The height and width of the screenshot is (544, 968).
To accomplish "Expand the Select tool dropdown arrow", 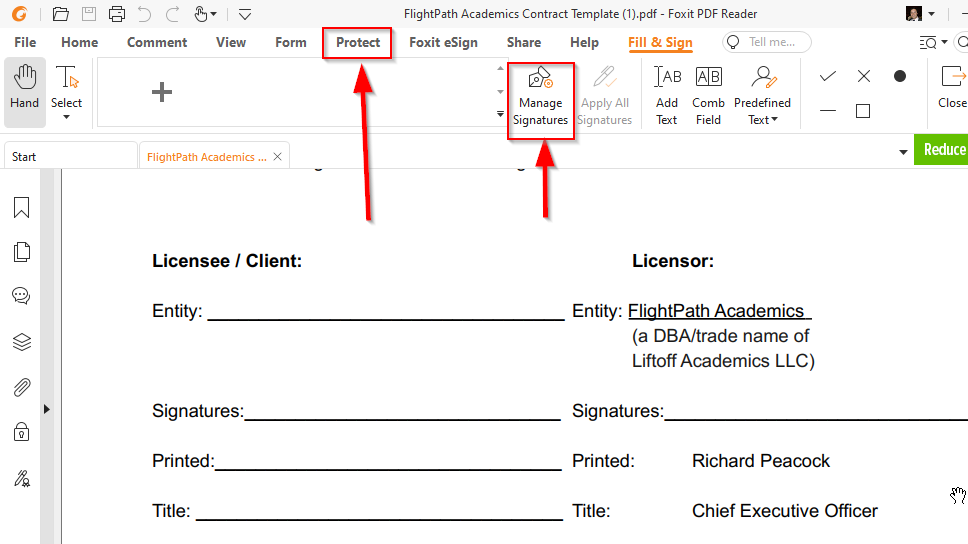I will pyautogui.click(x=67, y=118).
